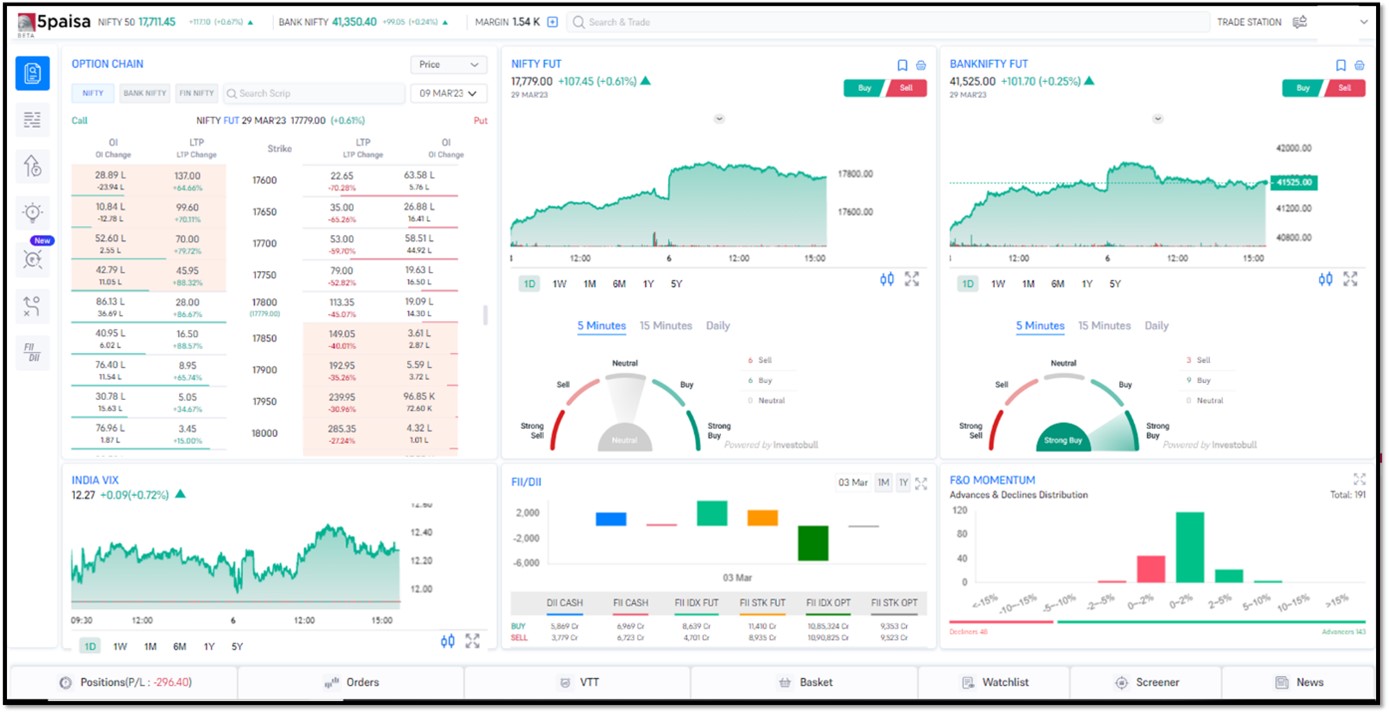Image resolution: width=1389 pixels, height=713 pixels.
Task: Switch India VIX chart to candlestick view
Action: point(448,641)
